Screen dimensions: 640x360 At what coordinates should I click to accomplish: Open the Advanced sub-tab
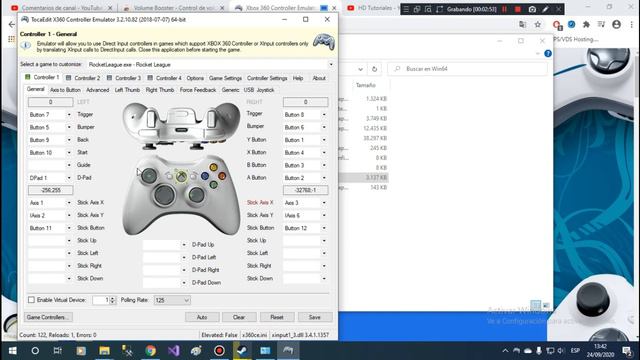click(x=98, y=90)
